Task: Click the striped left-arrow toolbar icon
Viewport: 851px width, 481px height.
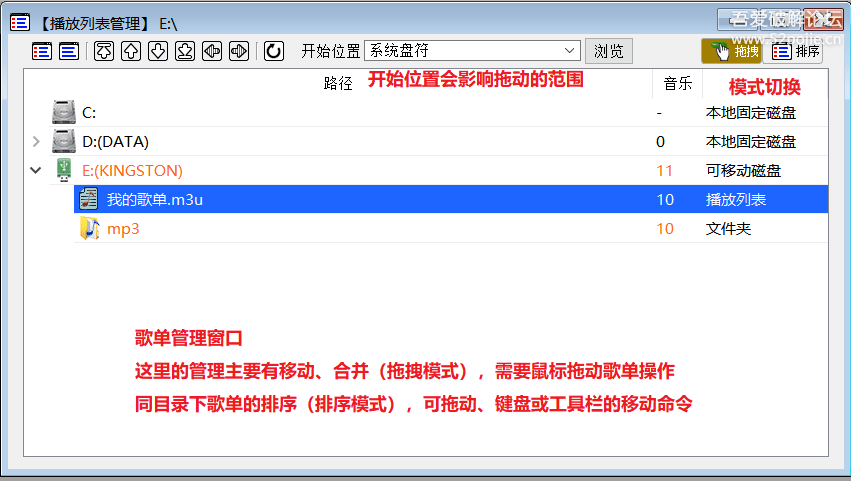Action: [212, 51]
